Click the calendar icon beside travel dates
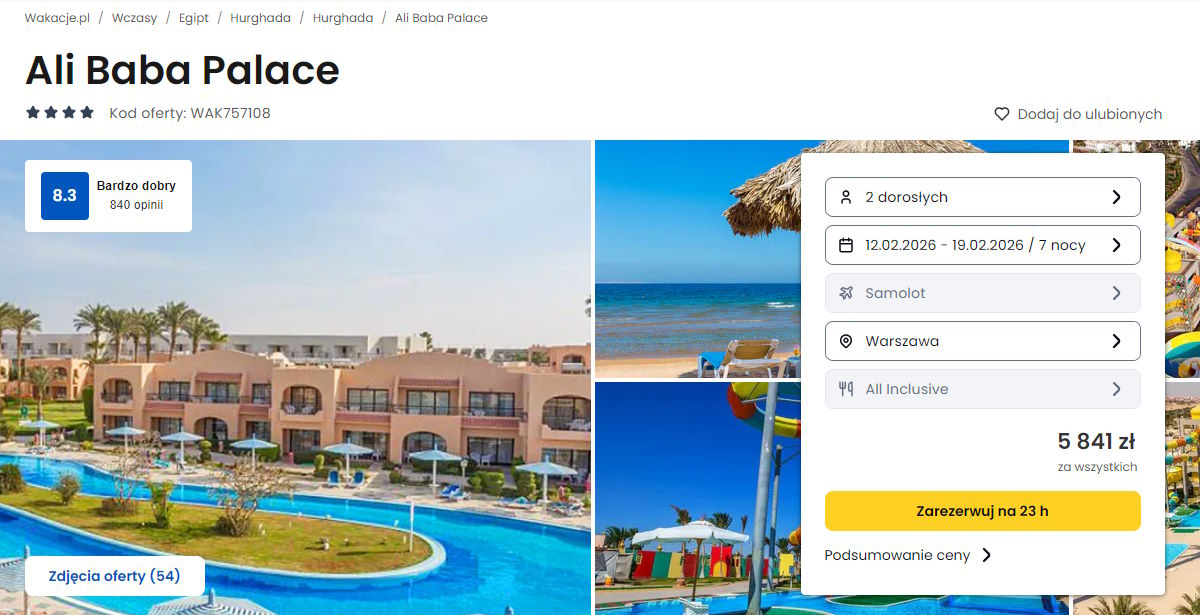This screenshot has width=1200, height=615. (846, 245)
